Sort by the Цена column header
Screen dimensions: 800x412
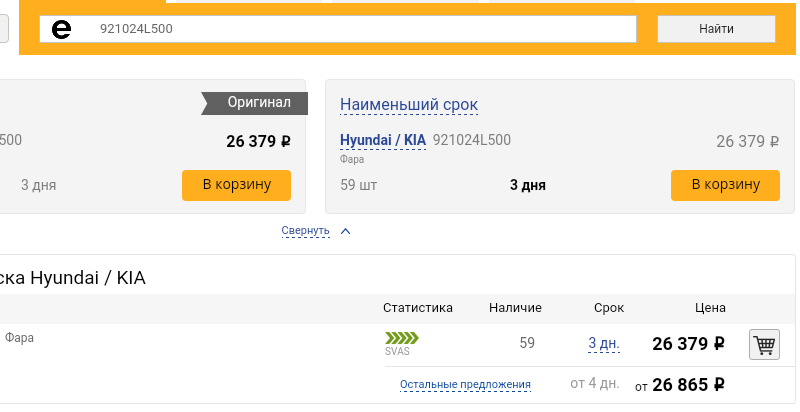710,308
